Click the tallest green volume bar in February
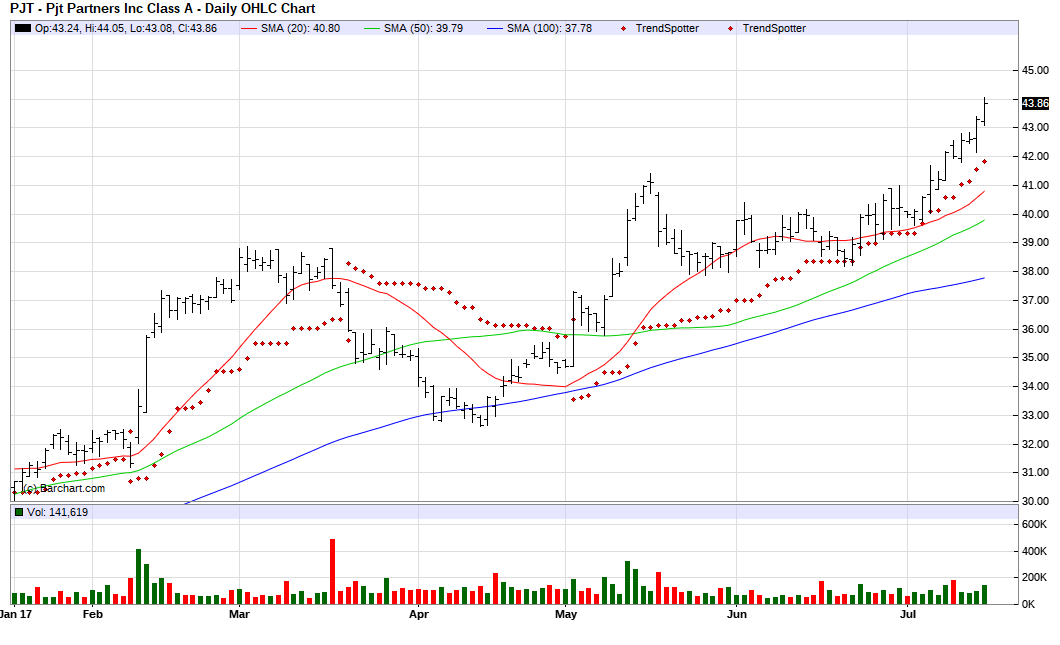 pyautogui.click(x=139, y=577)
